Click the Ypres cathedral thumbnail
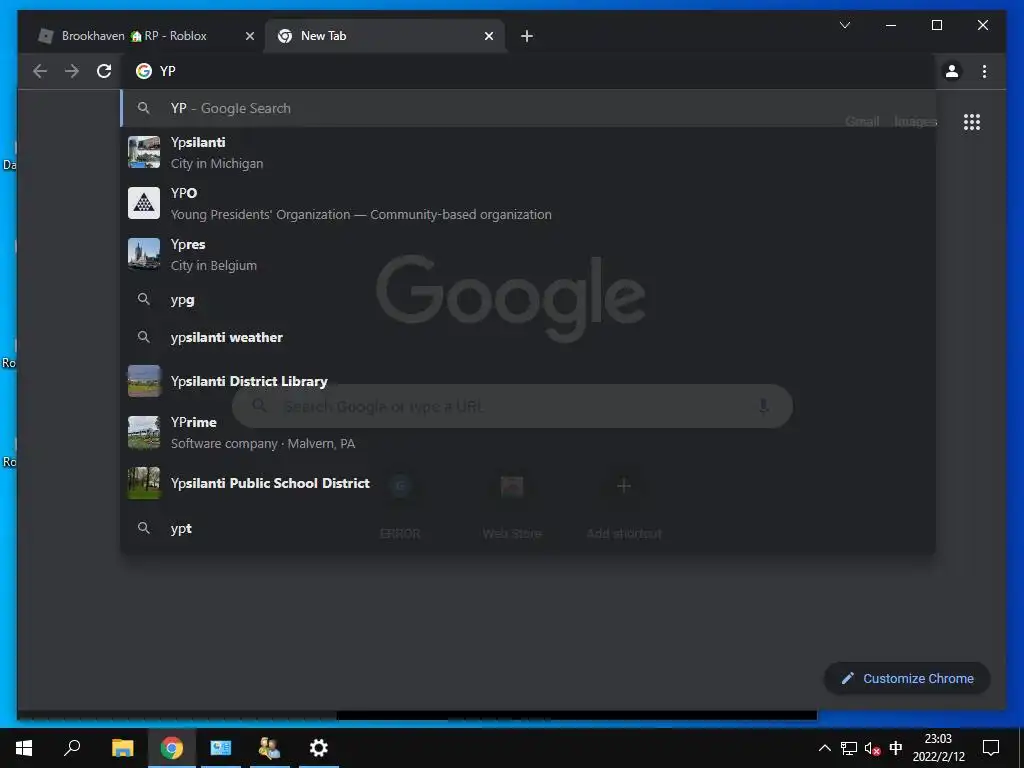The image size is (1024, 768). click(144, 254)
